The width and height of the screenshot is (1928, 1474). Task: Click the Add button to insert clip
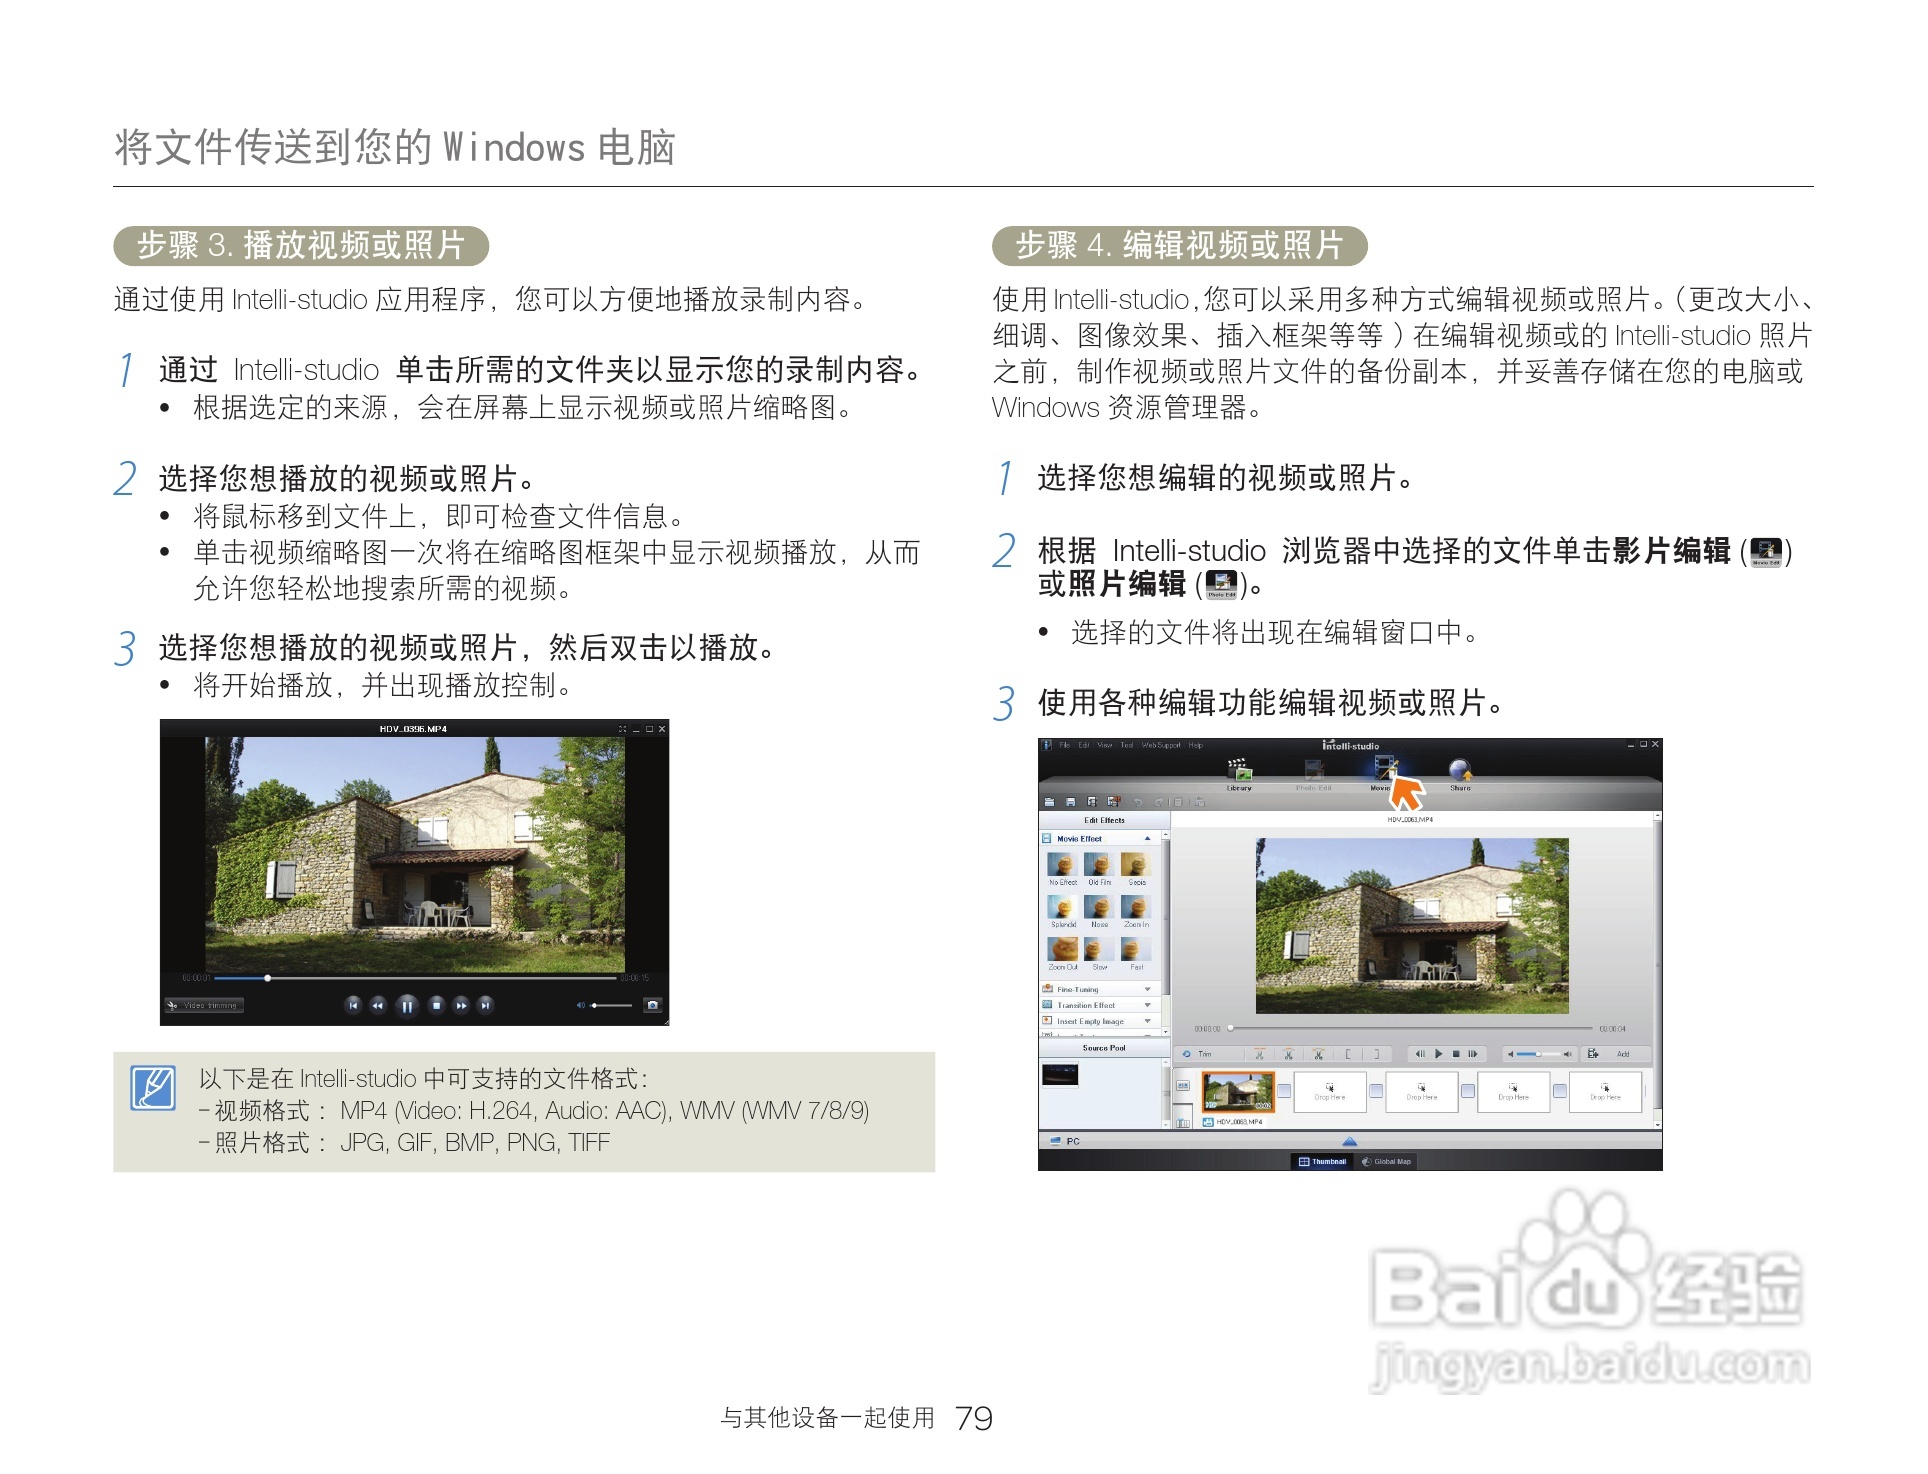coord(1625,1054)
